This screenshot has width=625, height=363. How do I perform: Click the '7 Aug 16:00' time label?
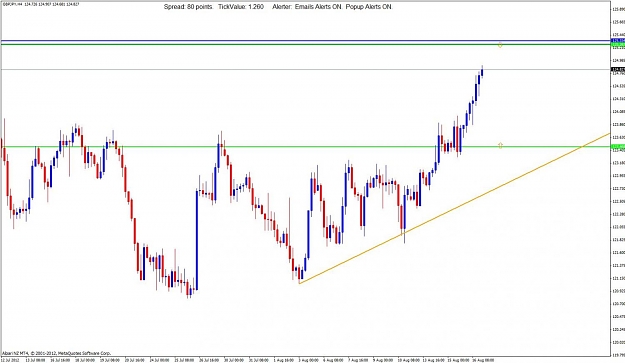pyautogui.click(x=358, y=360)
